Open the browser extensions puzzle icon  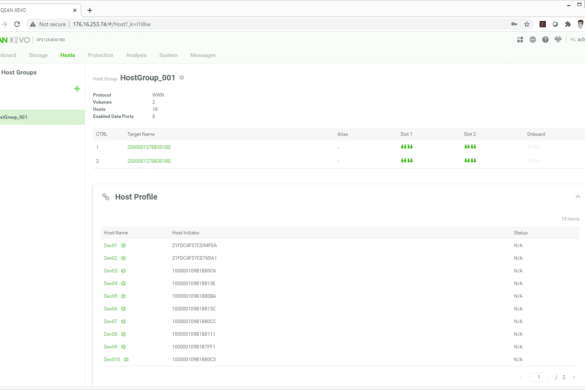click(x=568, y=24)
